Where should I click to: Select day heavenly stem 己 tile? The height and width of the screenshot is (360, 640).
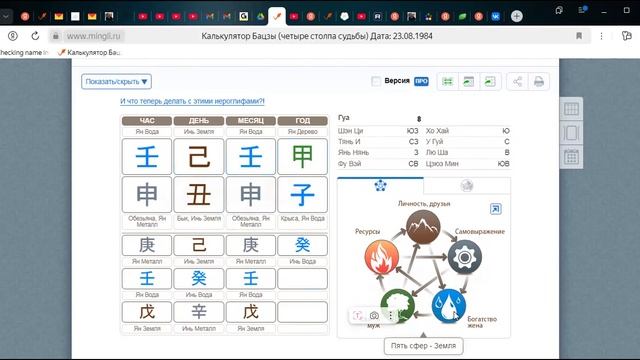tap(199, 156)
